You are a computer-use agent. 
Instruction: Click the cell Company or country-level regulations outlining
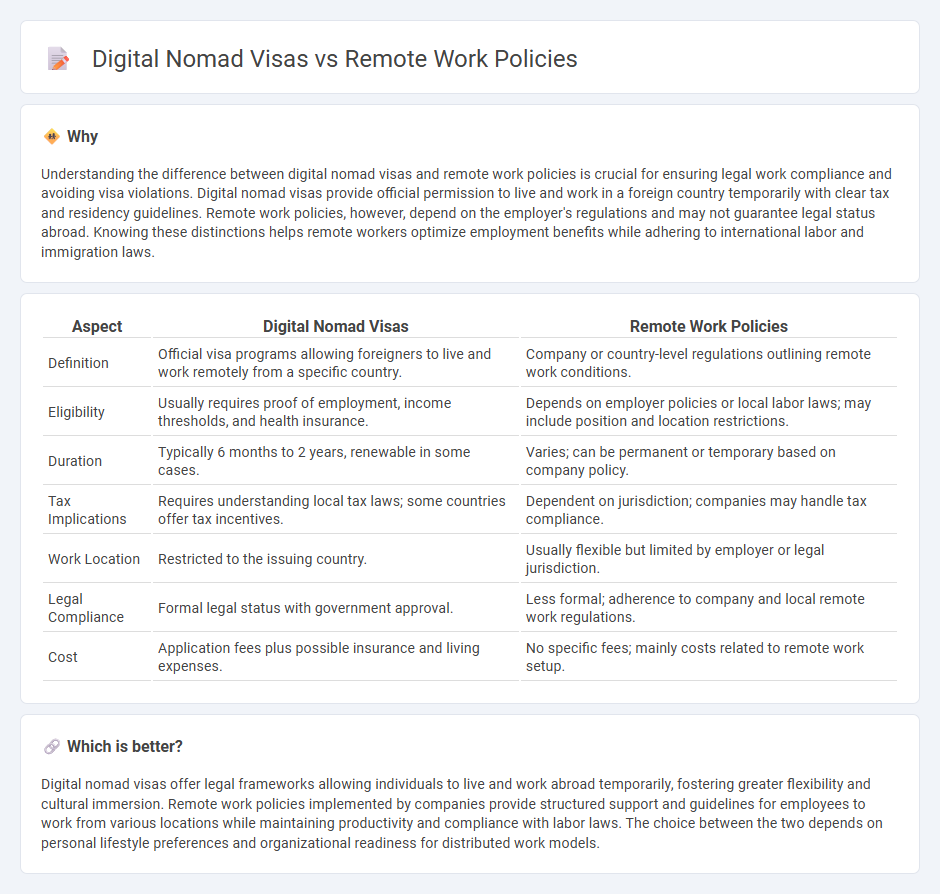coord(709,363)
